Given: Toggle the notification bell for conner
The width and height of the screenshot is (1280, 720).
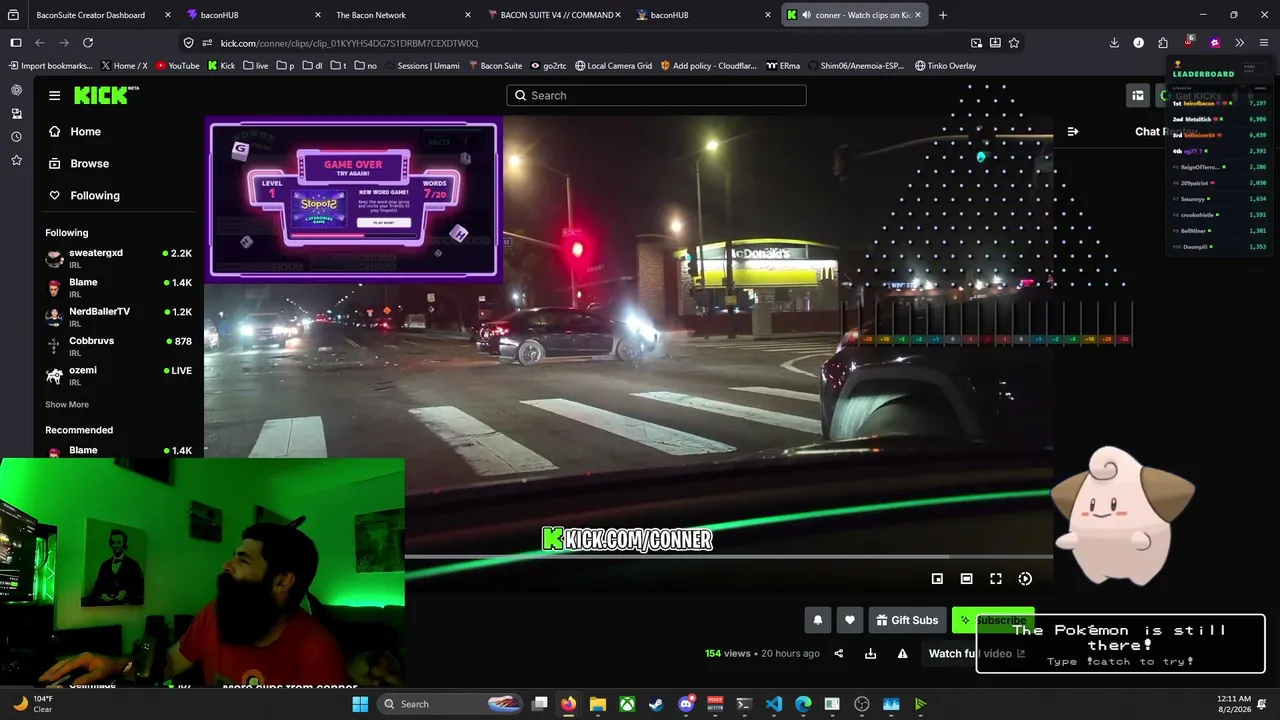Looking at the screenshot, I should point(818,620).
